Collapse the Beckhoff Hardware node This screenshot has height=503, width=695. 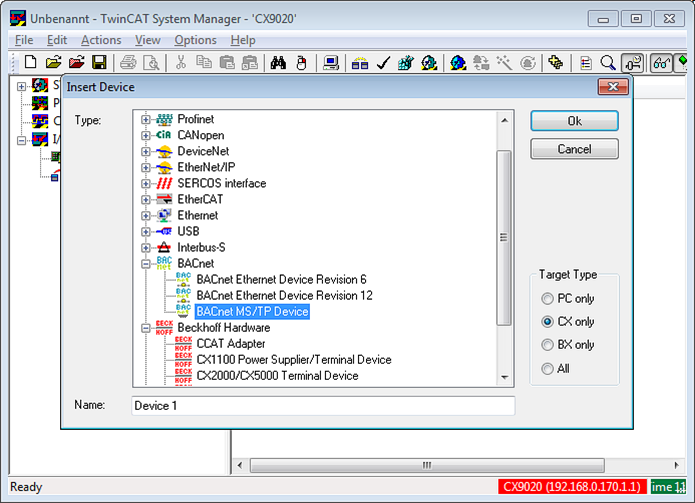pos(145,328)
